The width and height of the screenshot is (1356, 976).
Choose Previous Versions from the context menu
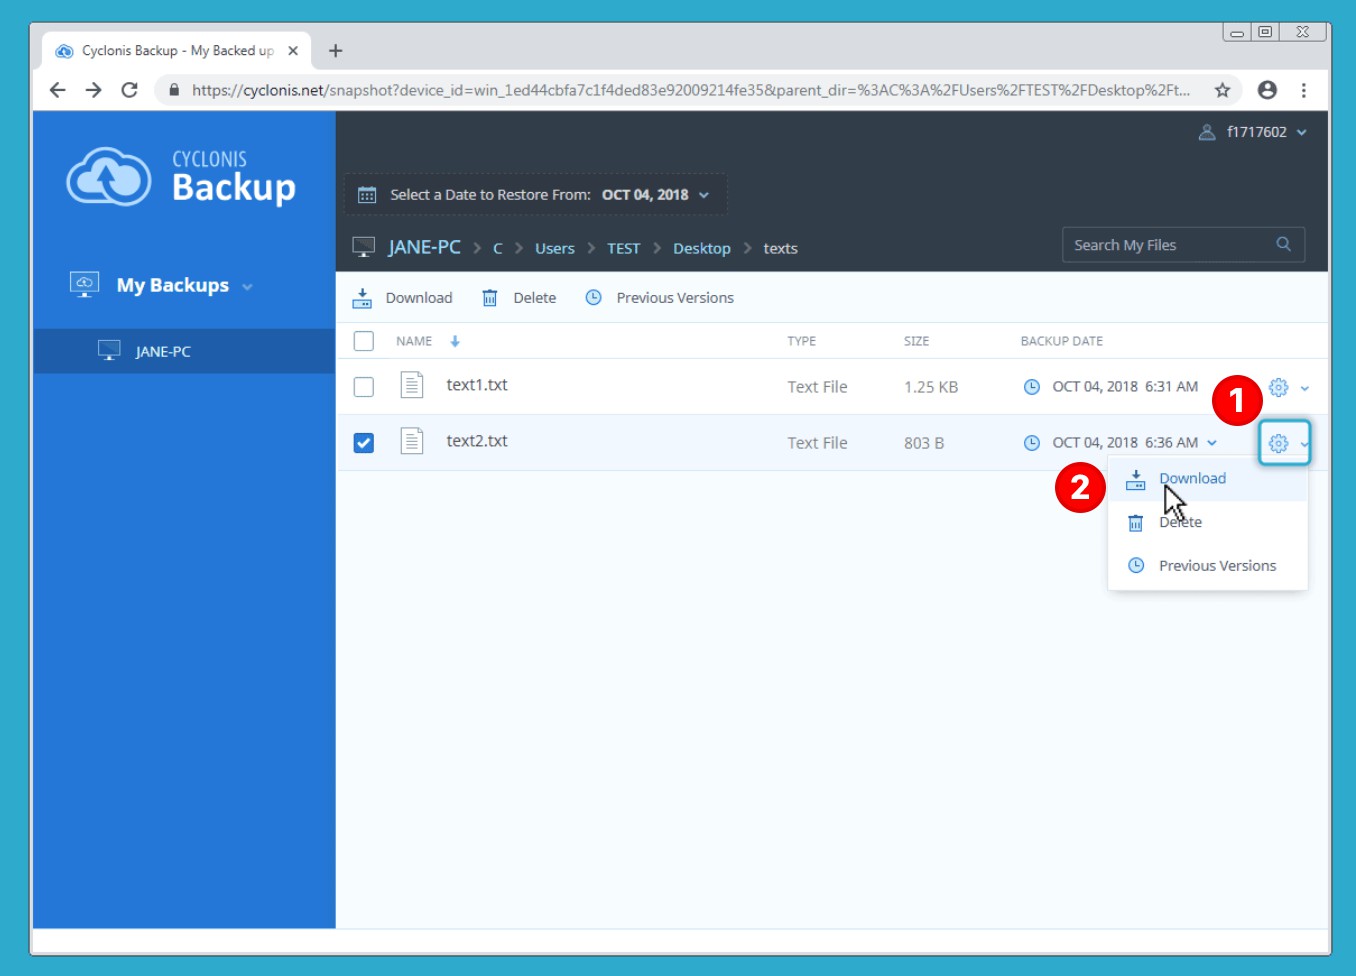tap(1216, 566)
